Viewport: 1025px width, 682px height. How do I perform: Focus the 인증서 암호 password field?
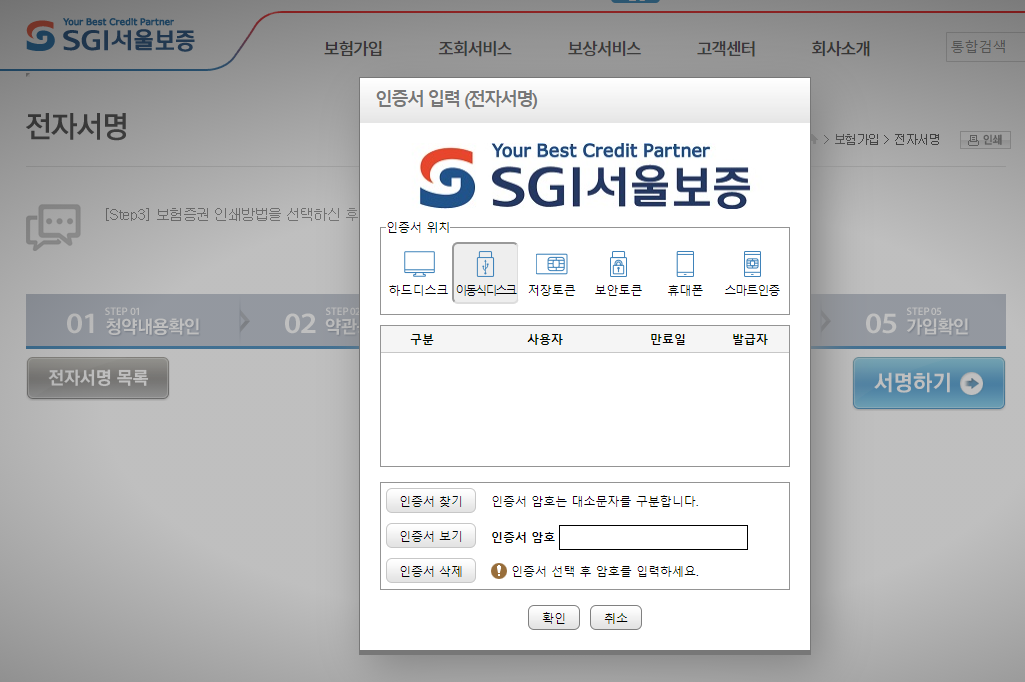tap(653, 537)
